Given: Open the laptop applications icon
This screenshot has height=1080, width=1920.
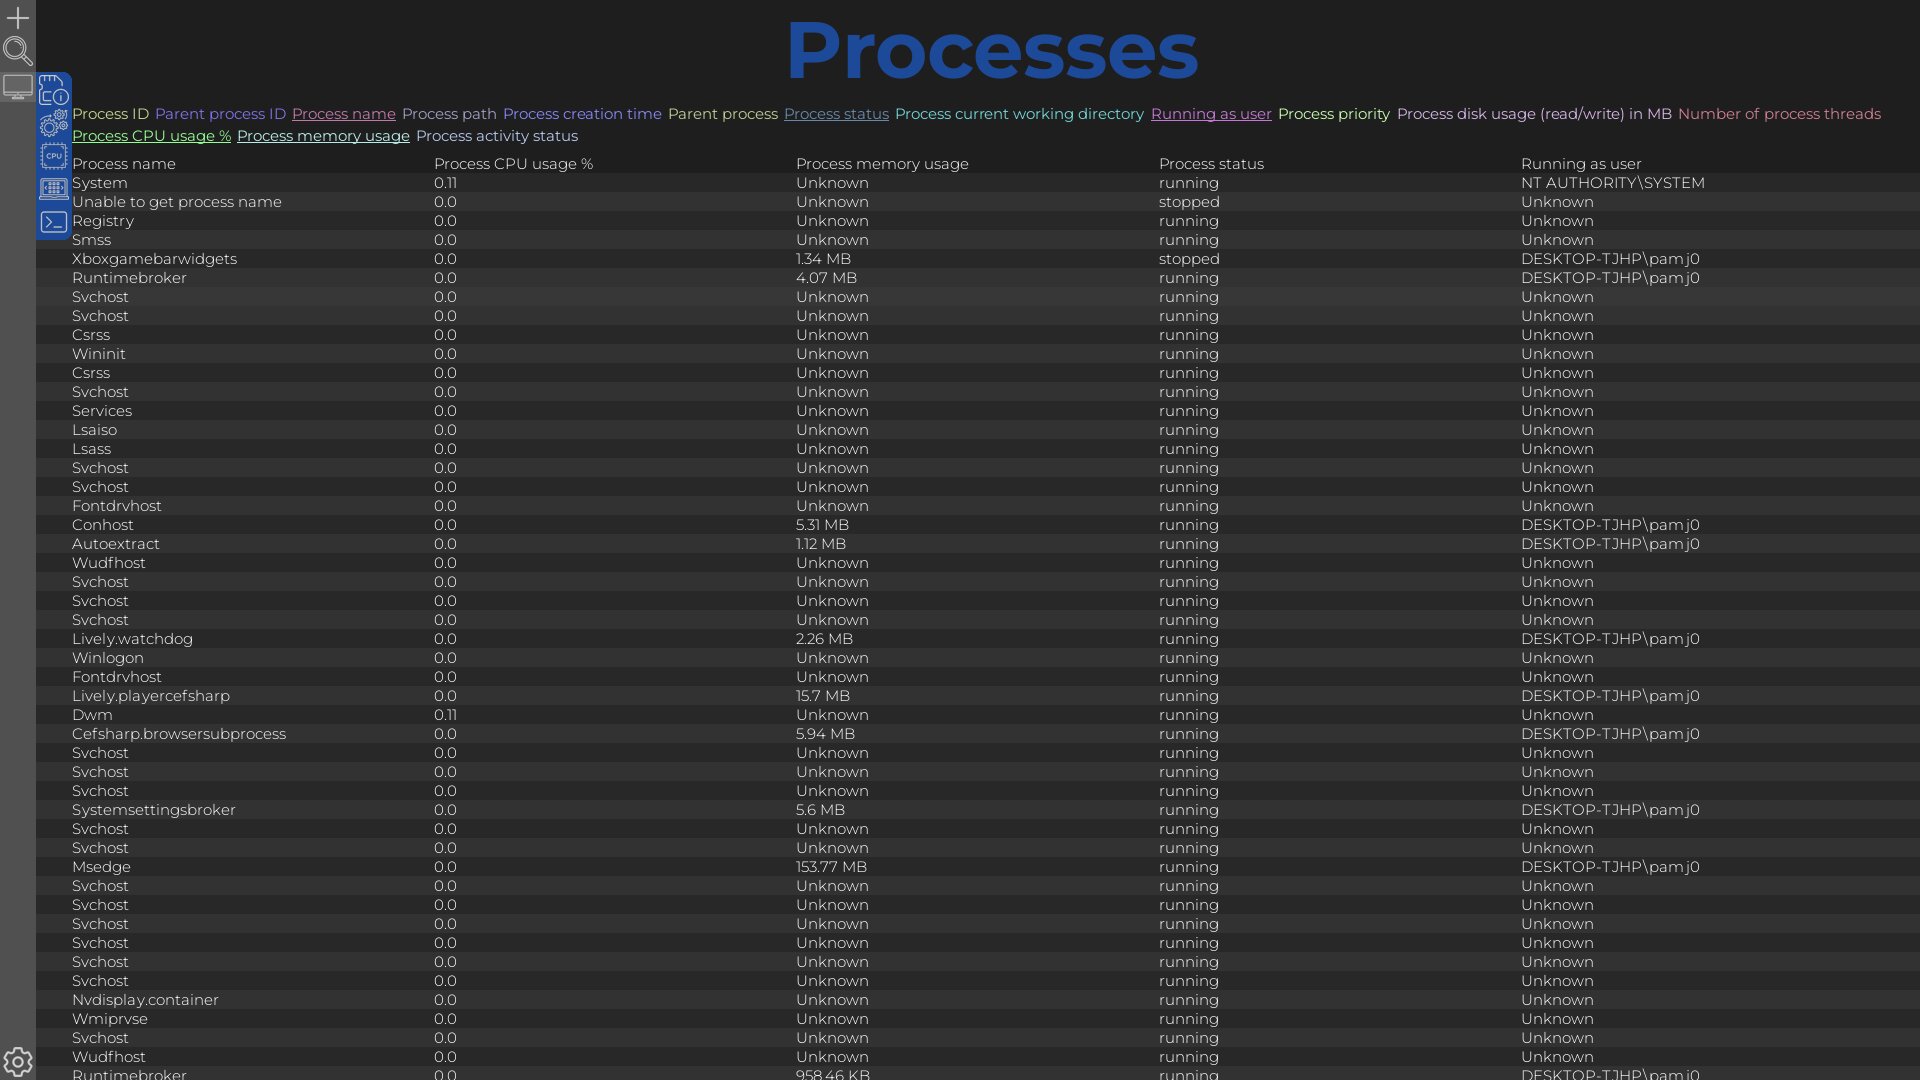Looking at the screenshot, I should pyautogui.click(x=54, y=188).
